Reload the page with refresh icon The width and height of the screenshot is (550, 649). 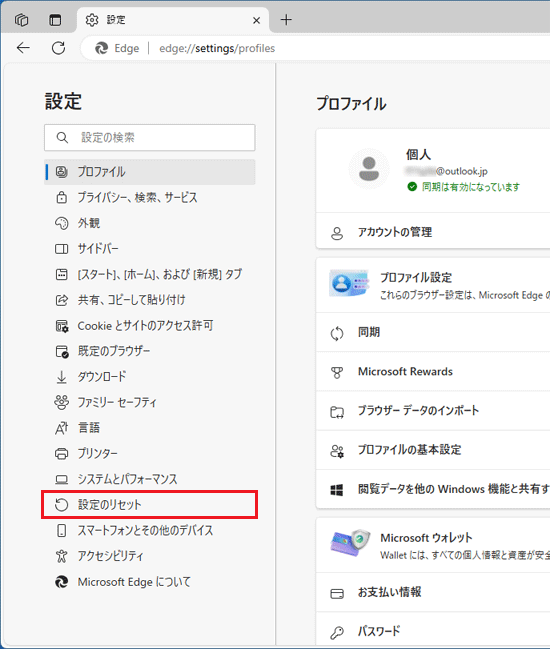pos(58,48)
